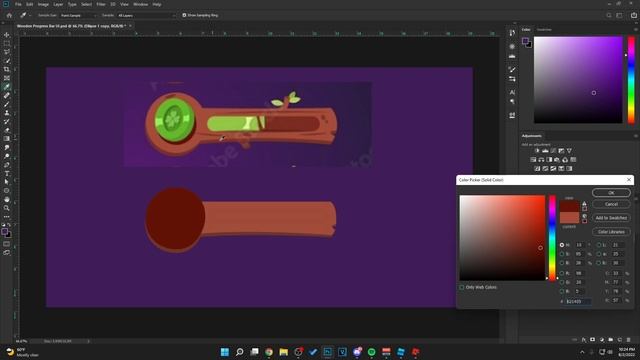Open the workspace switcher at top right
Screen dimensions: 640x360
620,15
